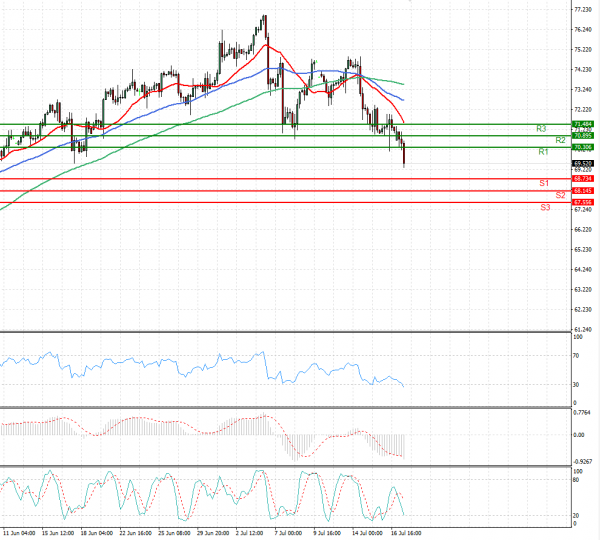Click the R3 resistance label
The height and width of the screenshot is (540, 600).
tap(541, 129)
